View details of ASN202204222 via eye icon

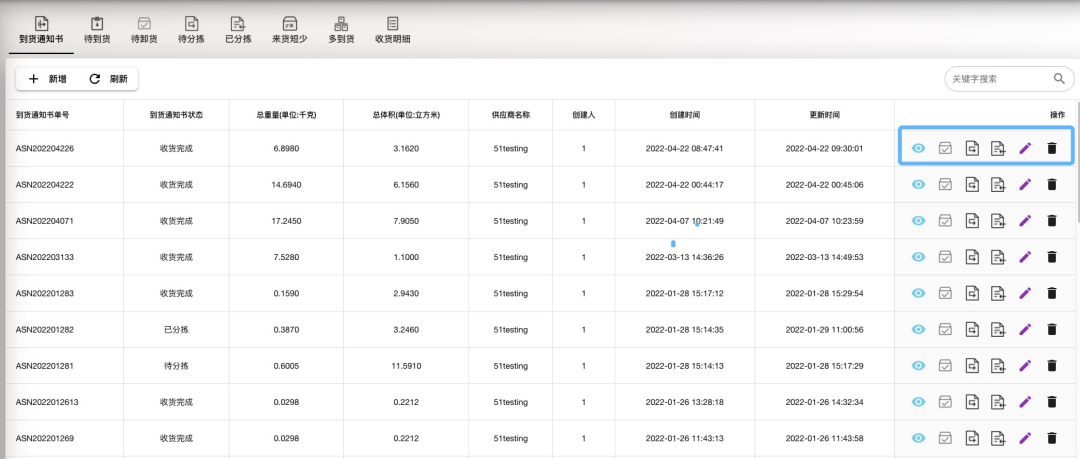pos(918,184)
